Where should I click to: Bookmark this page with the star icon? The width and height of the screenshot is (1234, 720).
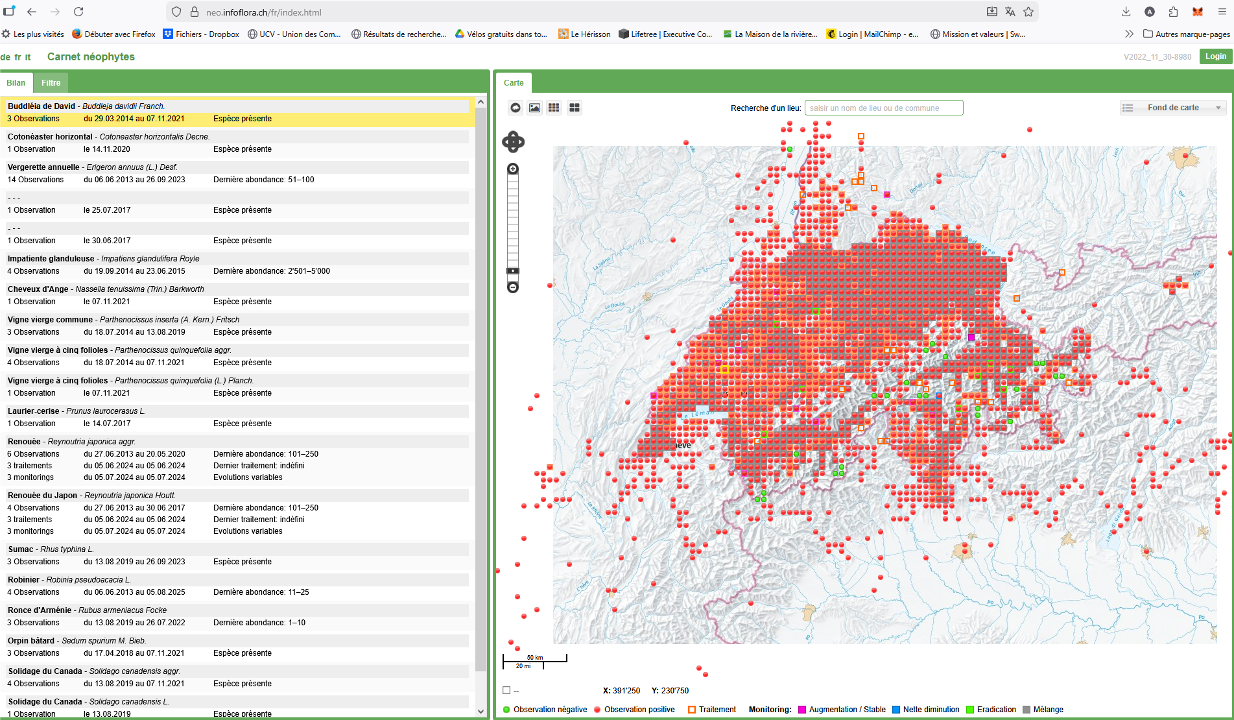click(1029, 12)
